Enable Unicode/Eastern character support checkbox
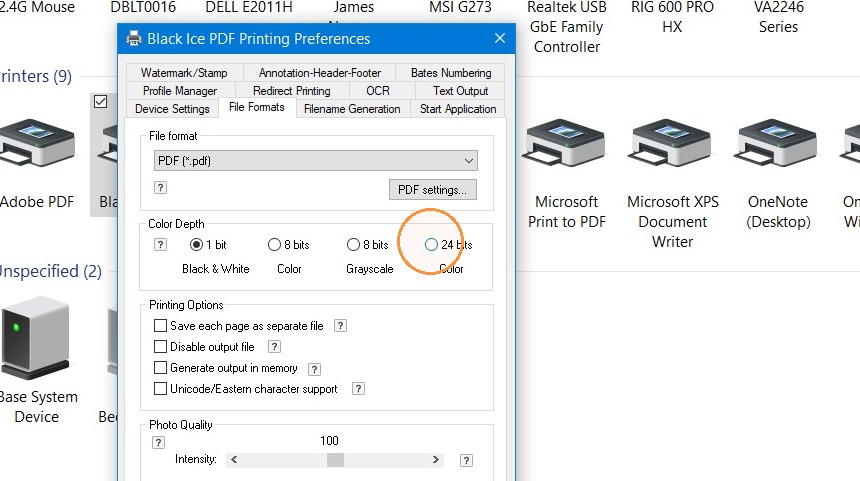The width and height of the screenshot is (860, 481). point(160,389)
